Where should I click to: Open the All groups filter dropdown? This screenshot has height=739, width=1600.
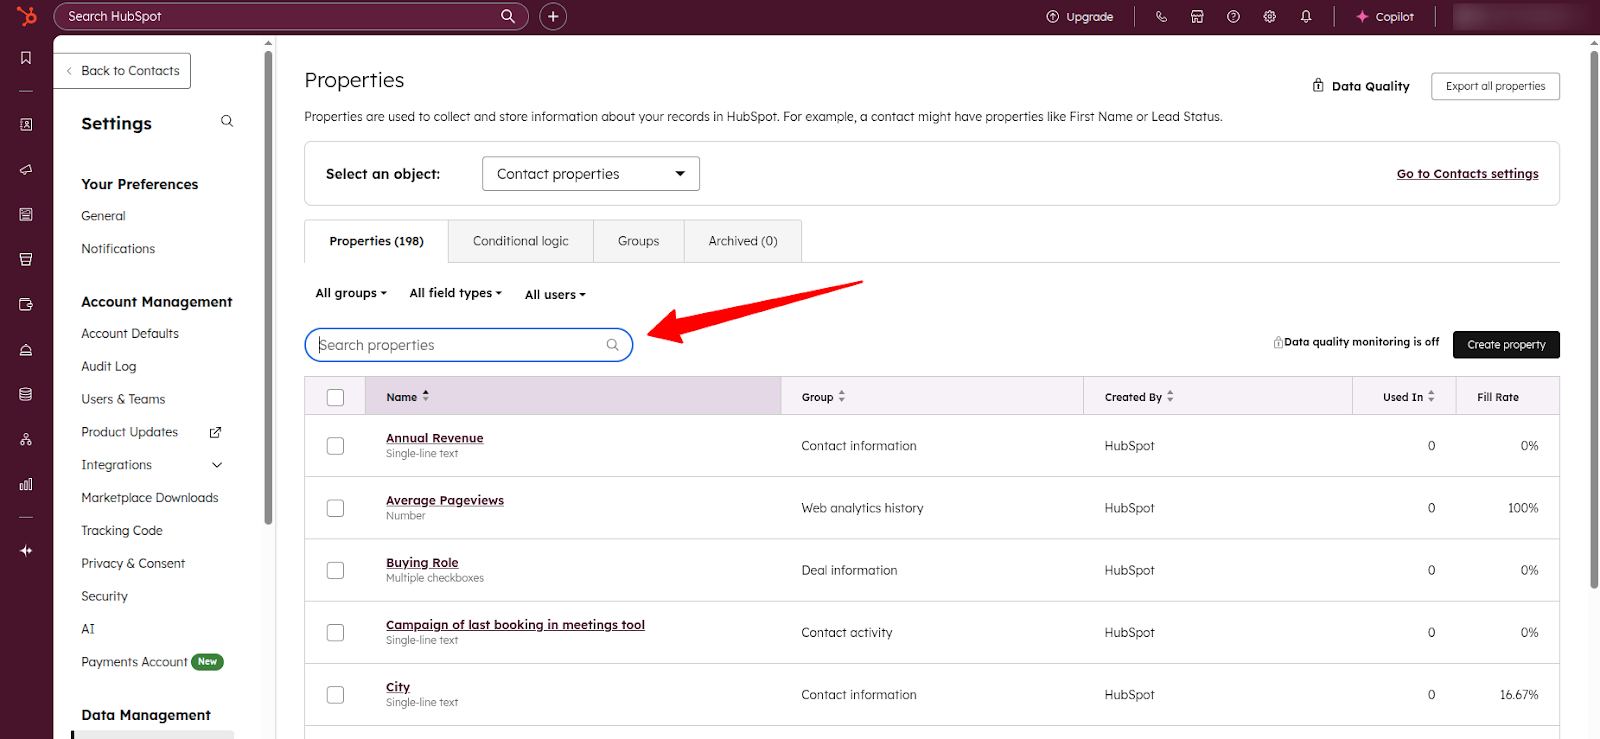tap(351, 293)
